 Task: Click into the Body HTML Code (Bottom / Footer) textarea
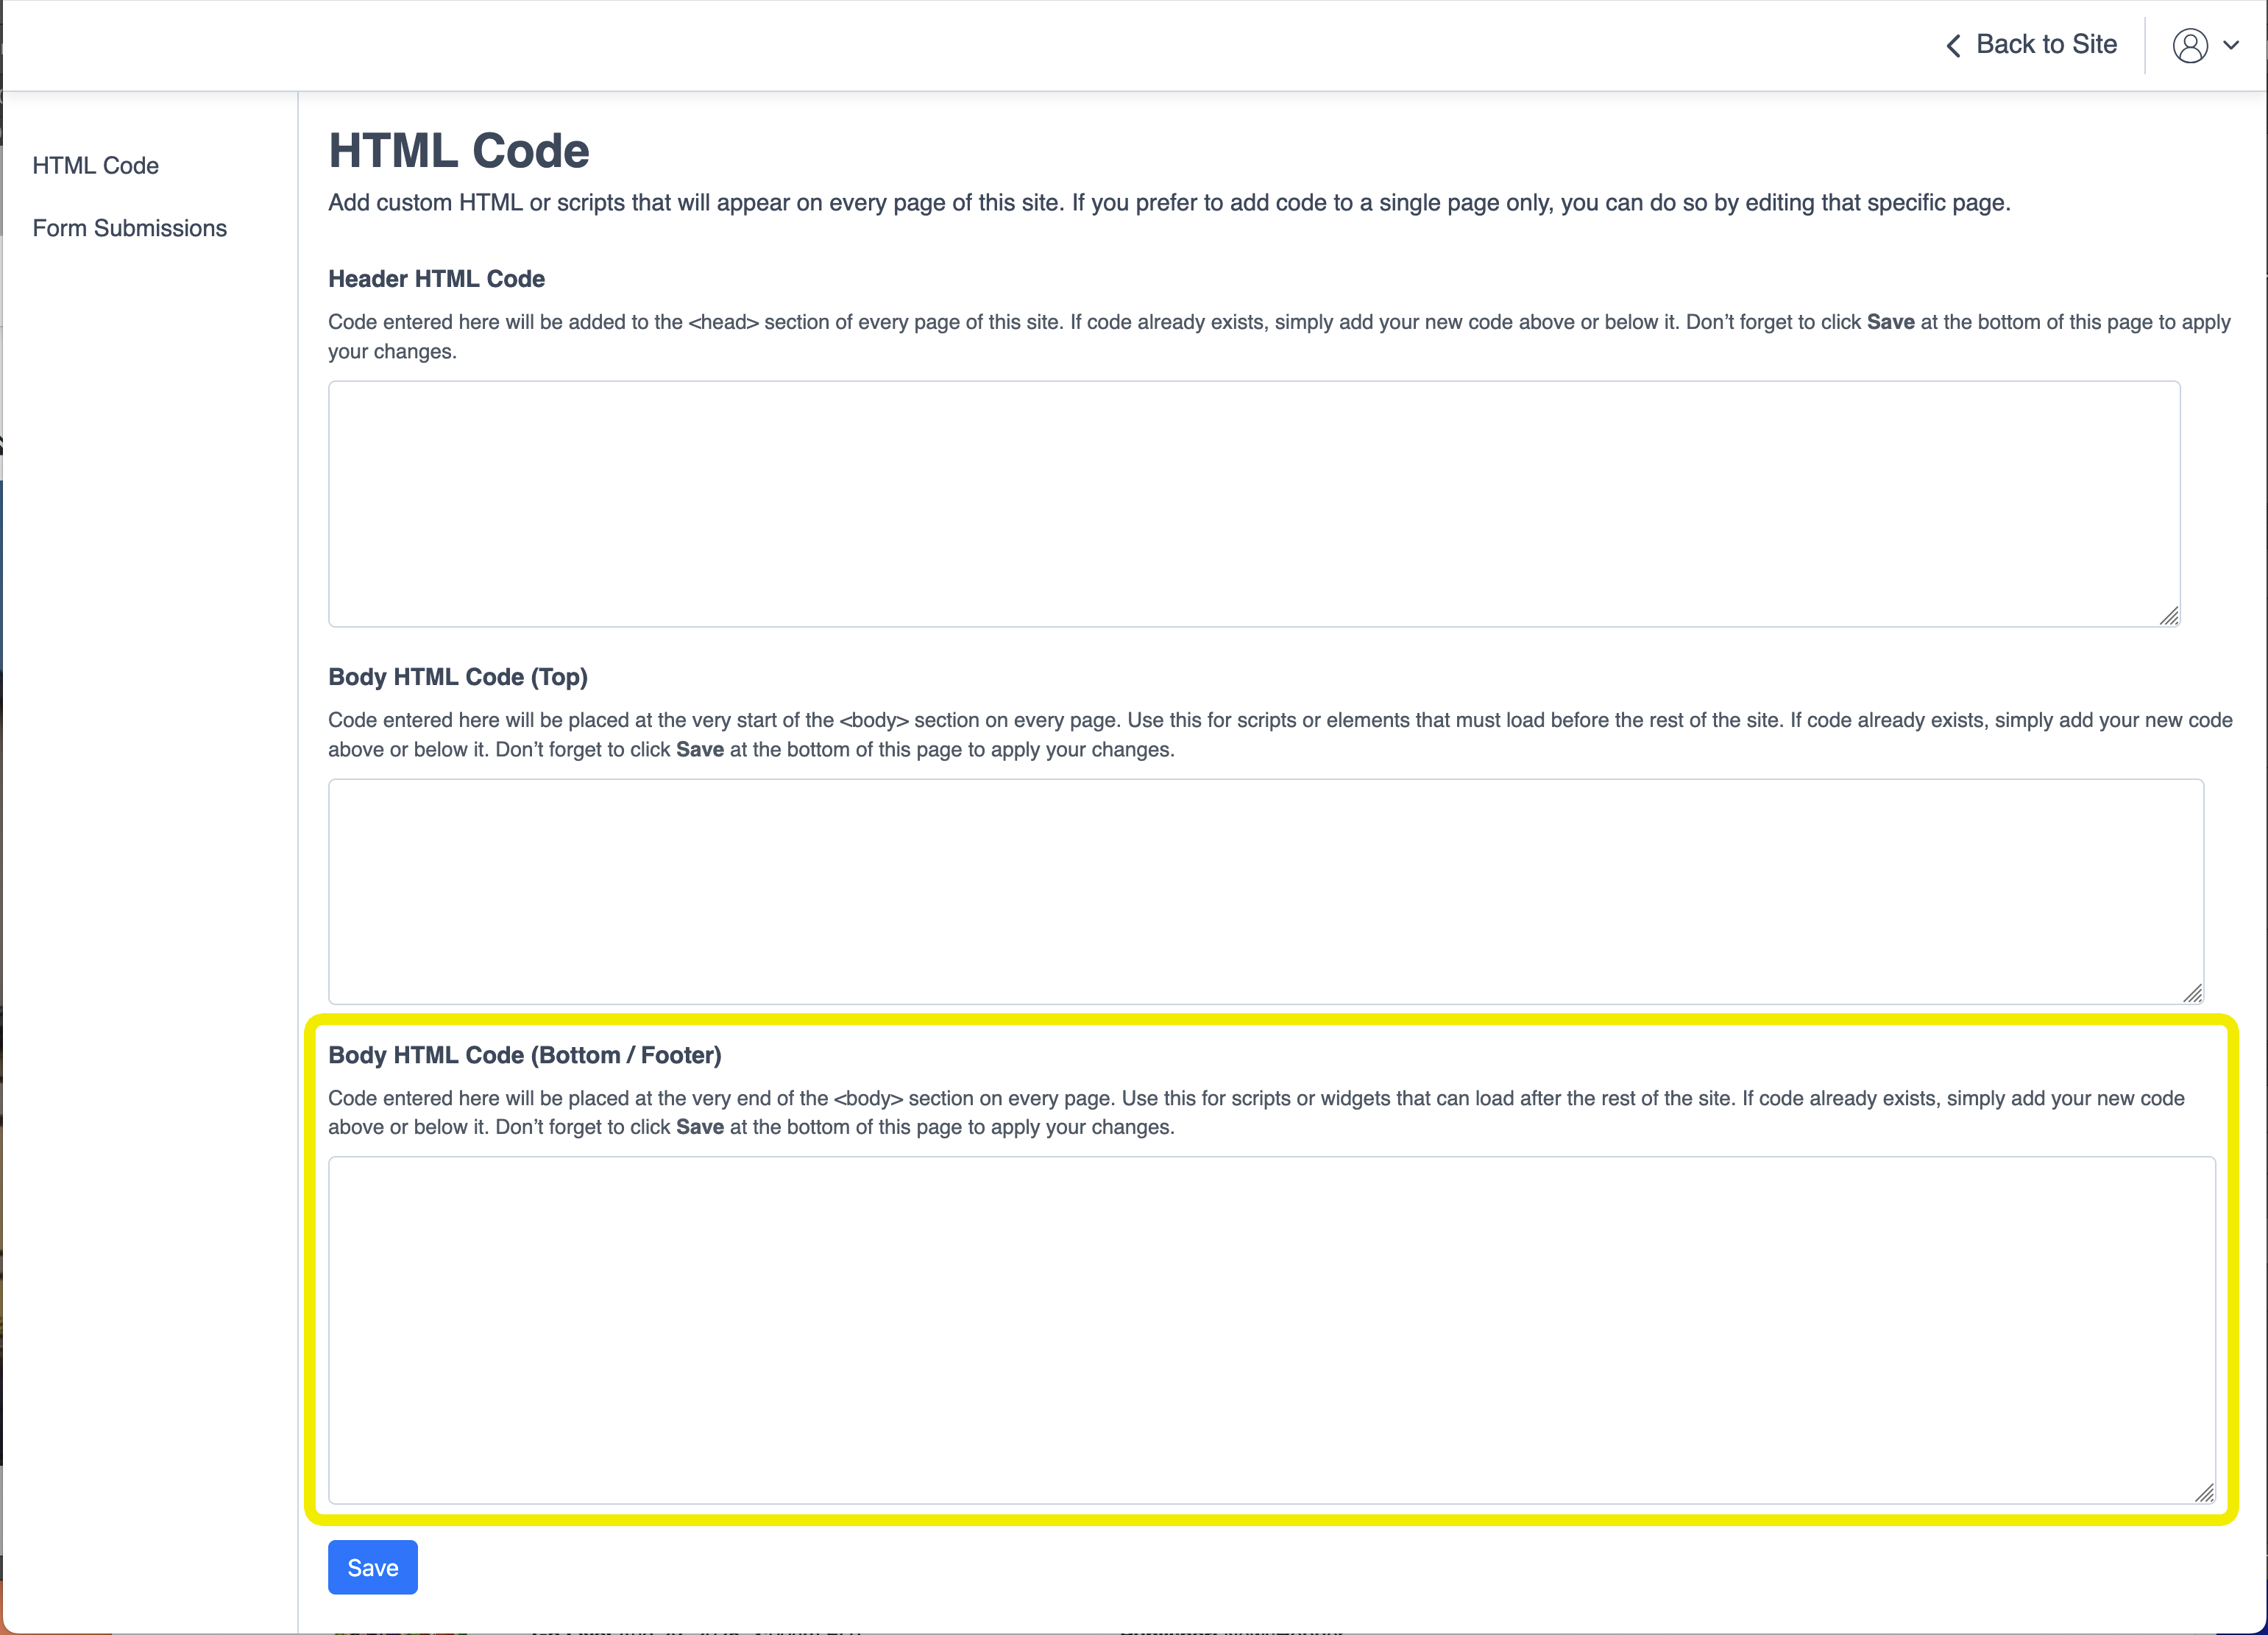tap(1272, 1330)
